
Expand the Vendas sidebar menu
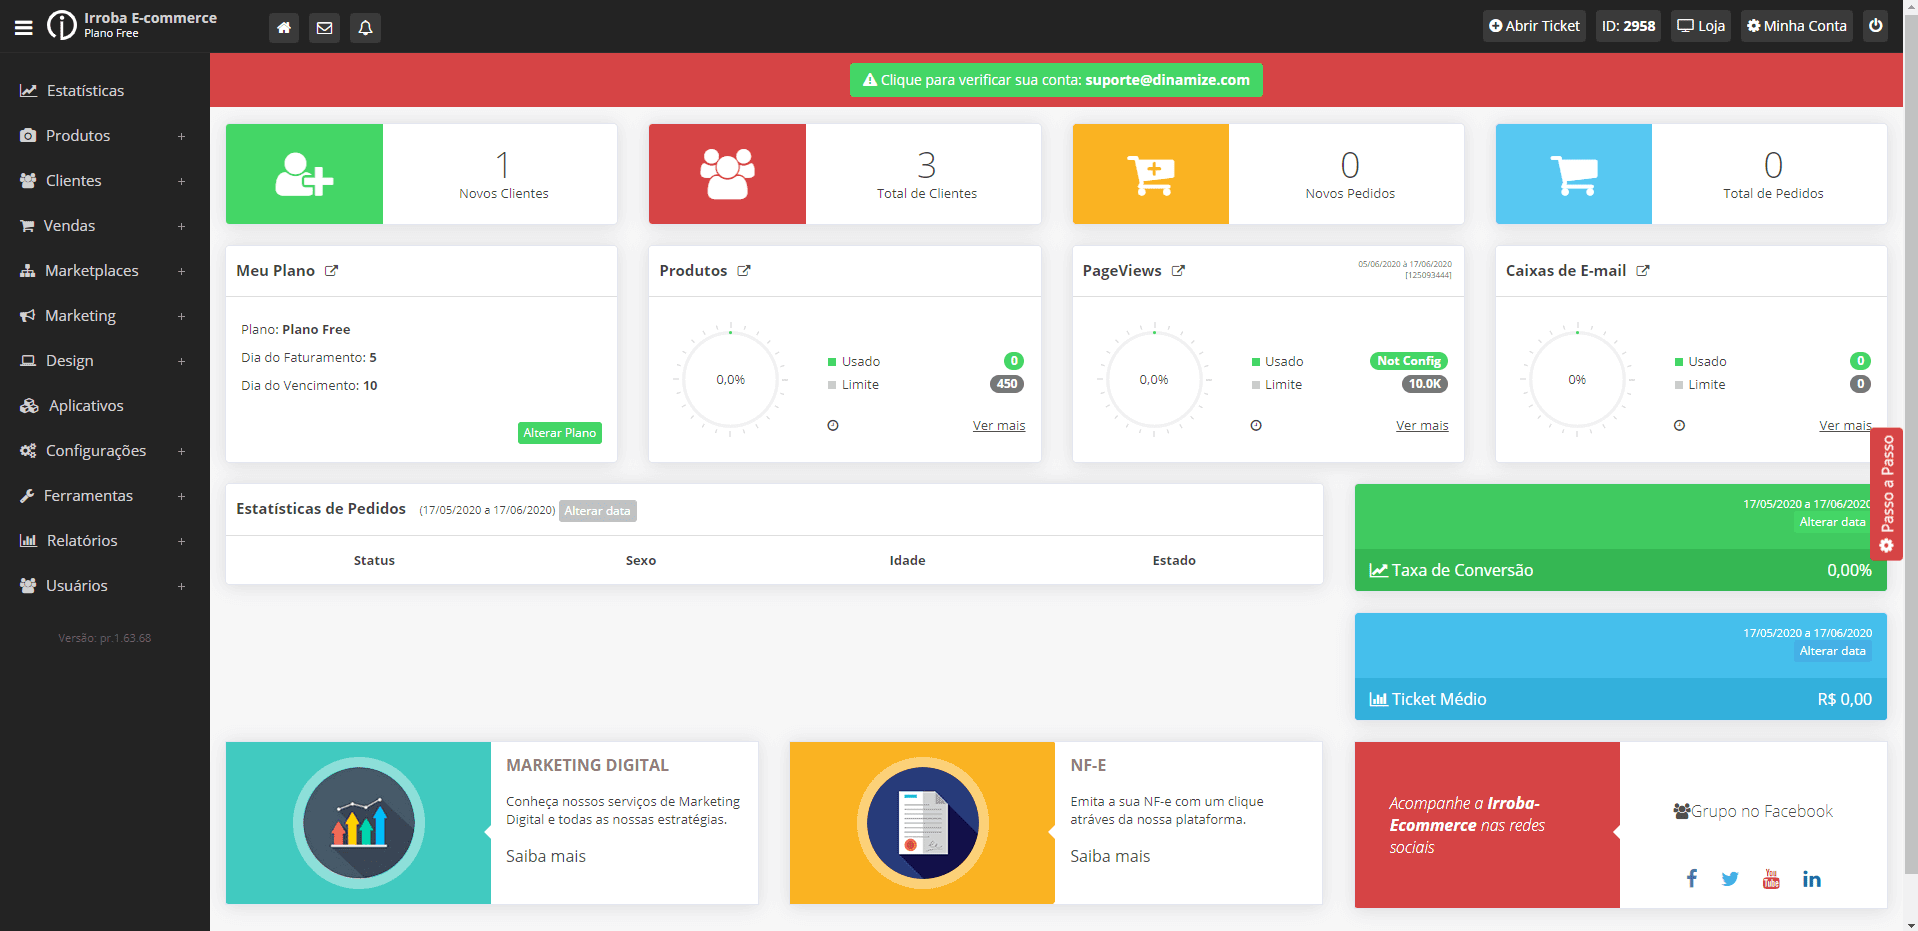(x=105, y=226)
